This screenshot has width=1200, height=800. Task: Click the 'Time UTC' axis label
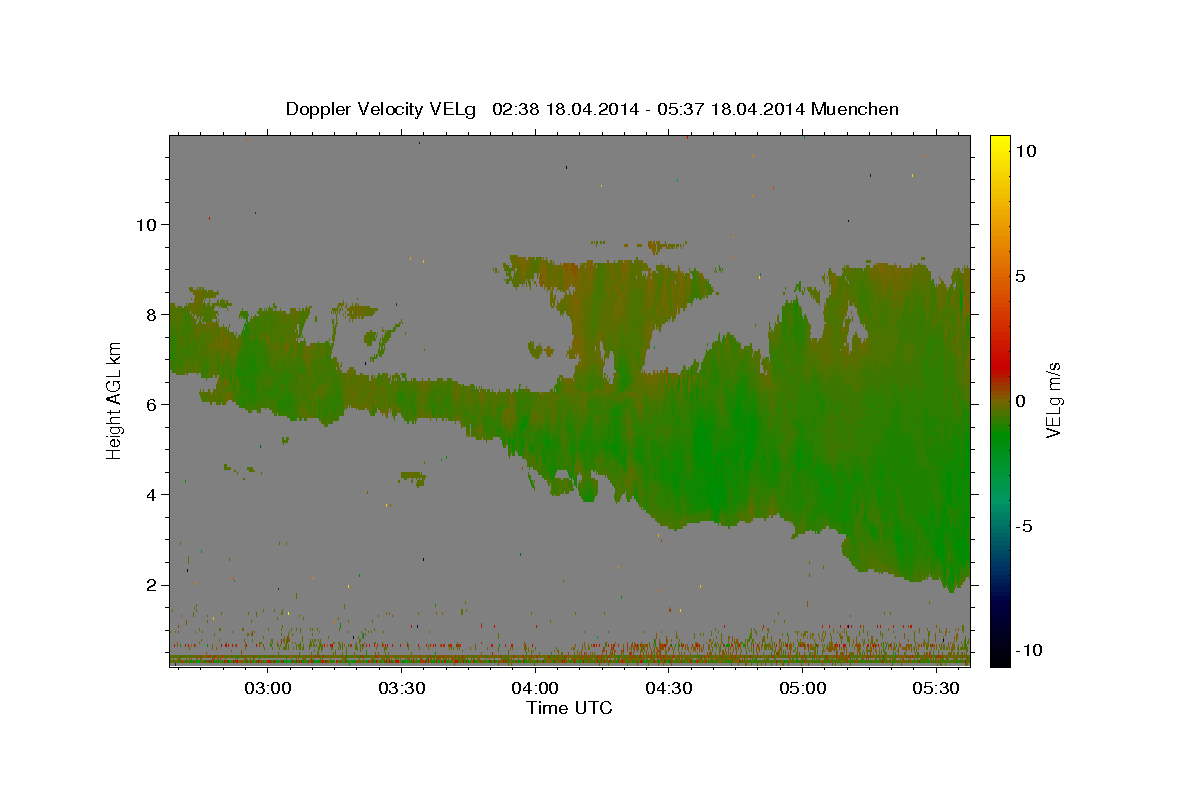[569, 708]
